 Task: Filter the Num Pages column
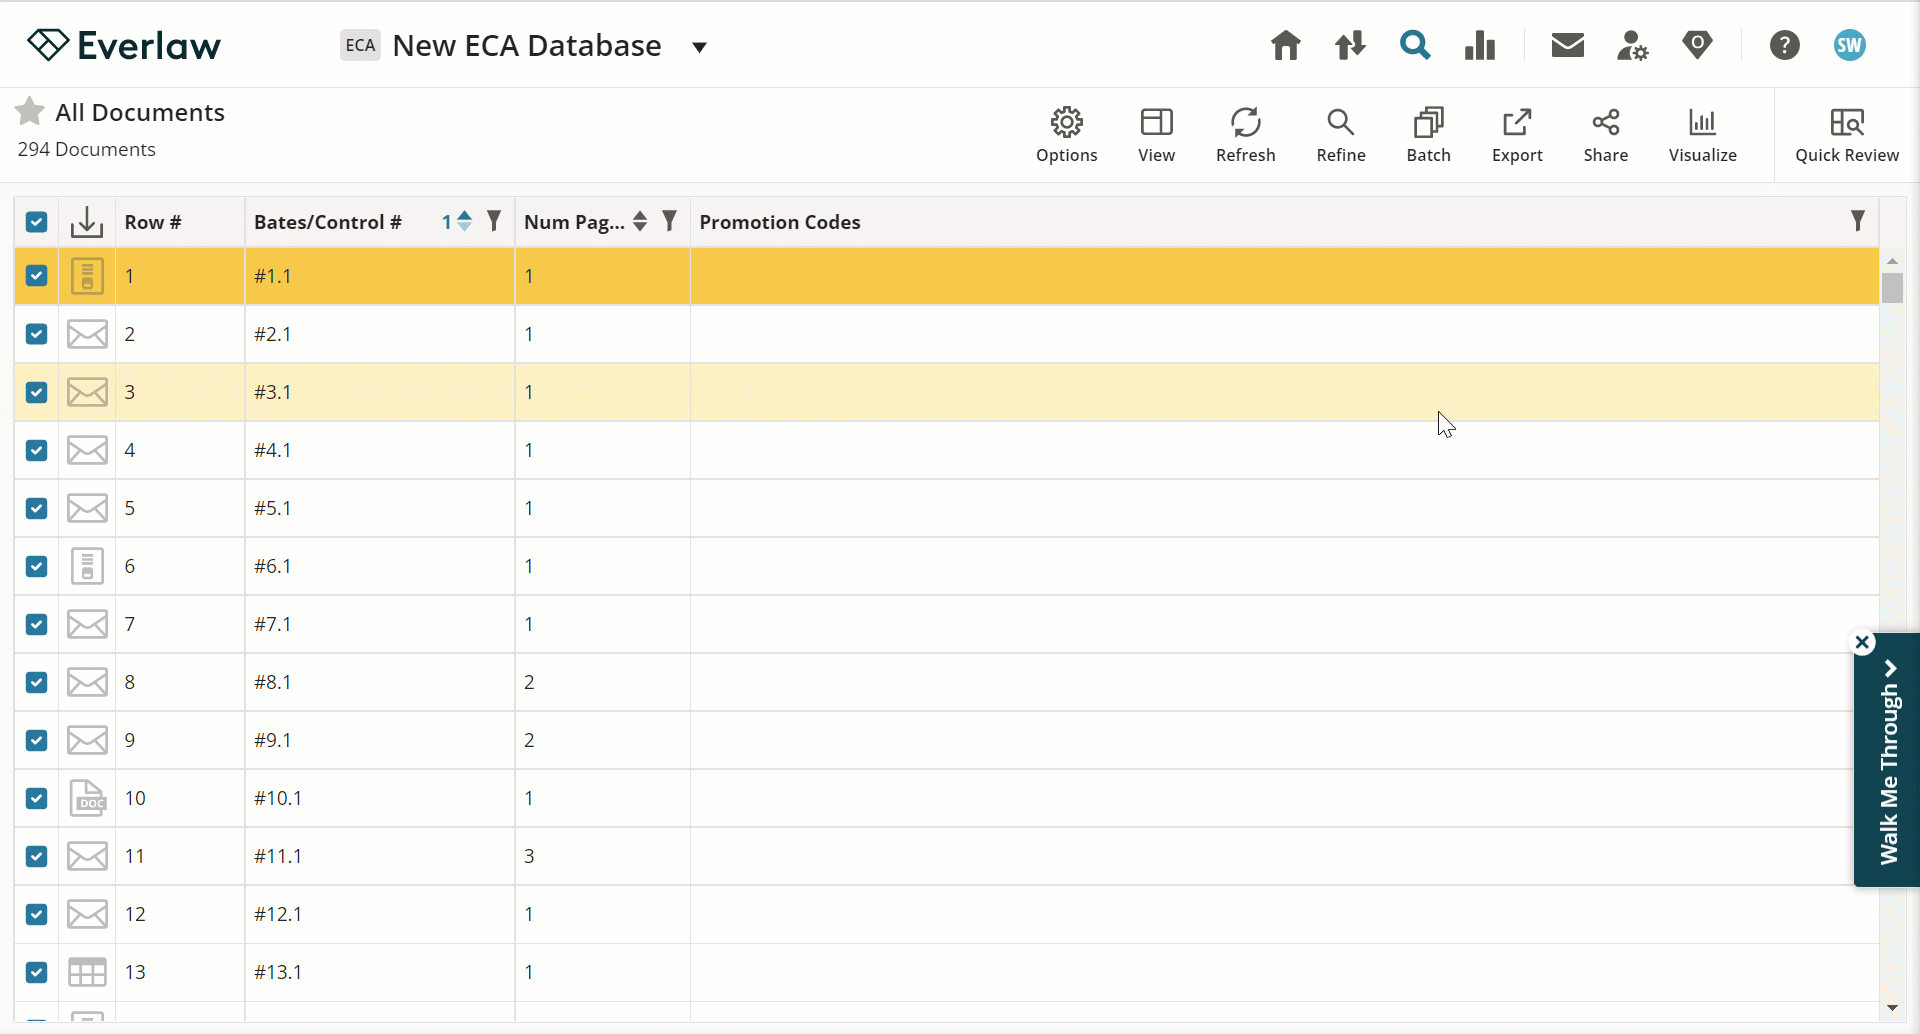click(x=670, y=221)
